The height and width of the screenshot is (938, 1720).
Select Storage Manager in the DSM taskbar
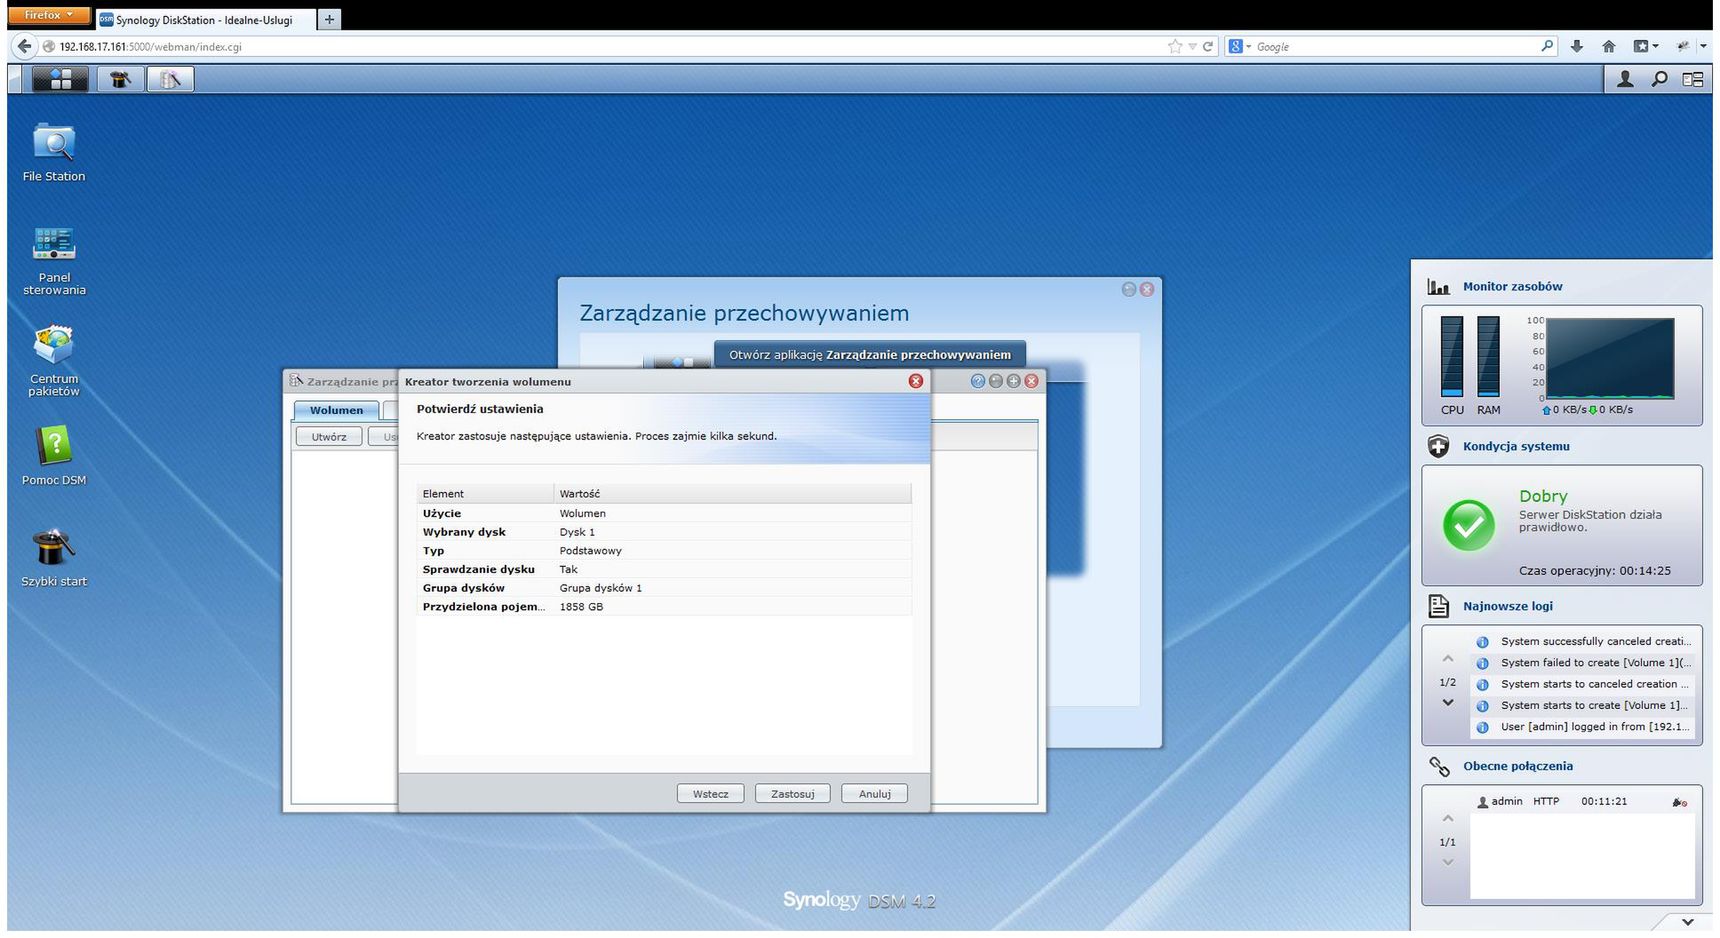click(x=170, y=79)
